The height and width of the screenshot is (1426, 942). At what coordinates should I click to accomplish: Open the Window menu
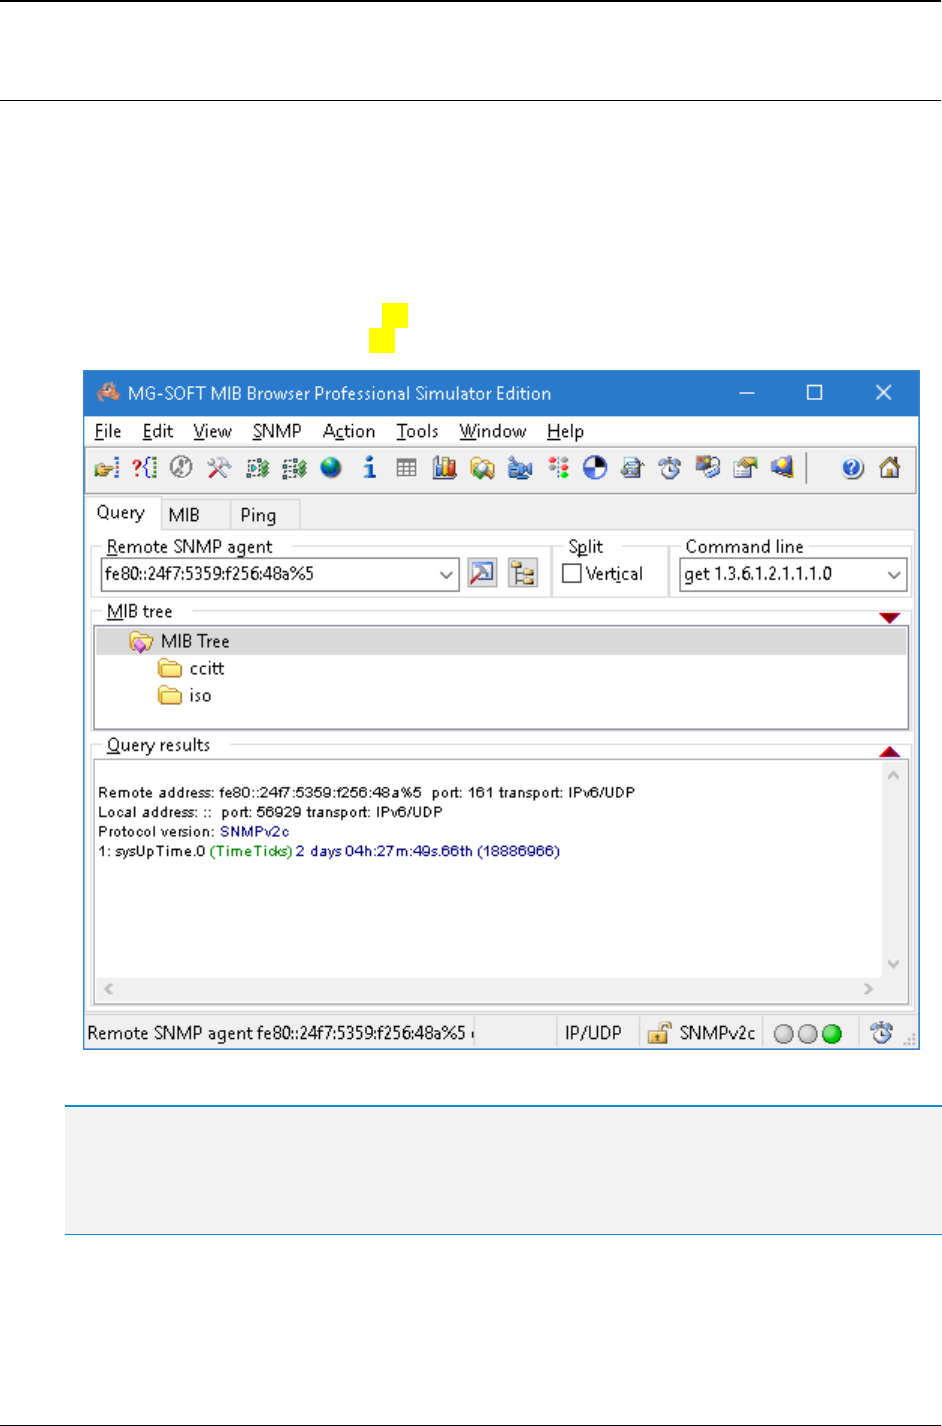coord(493,431)
